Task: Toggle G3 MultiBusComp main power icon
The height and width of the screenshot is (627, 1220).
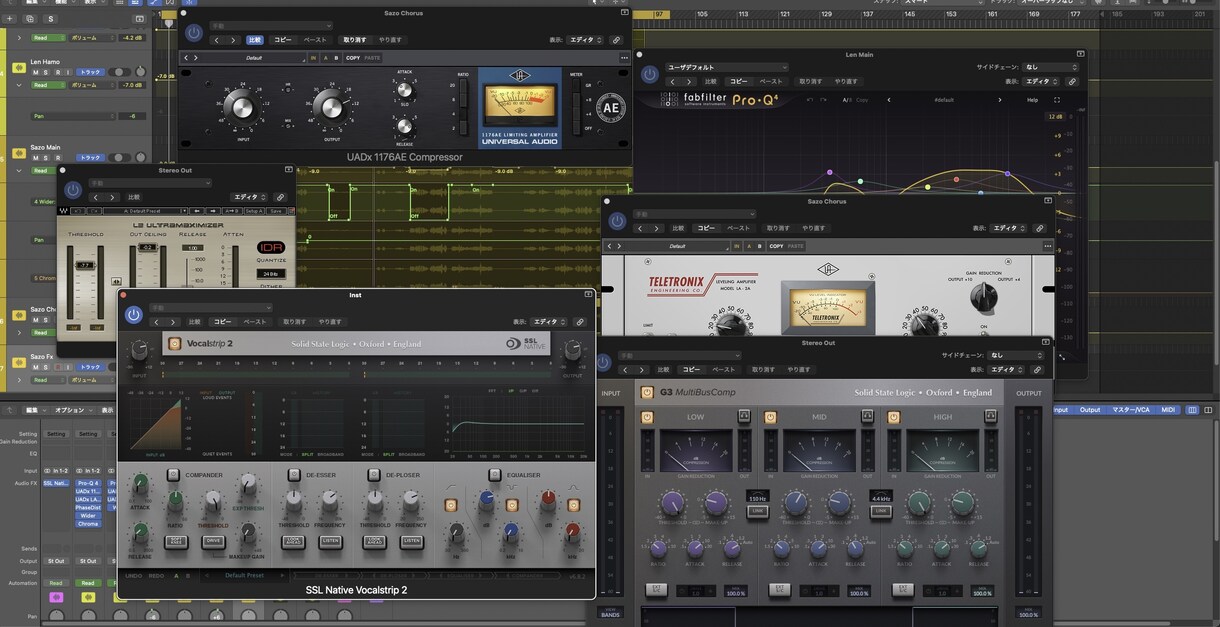Action: 647,393
